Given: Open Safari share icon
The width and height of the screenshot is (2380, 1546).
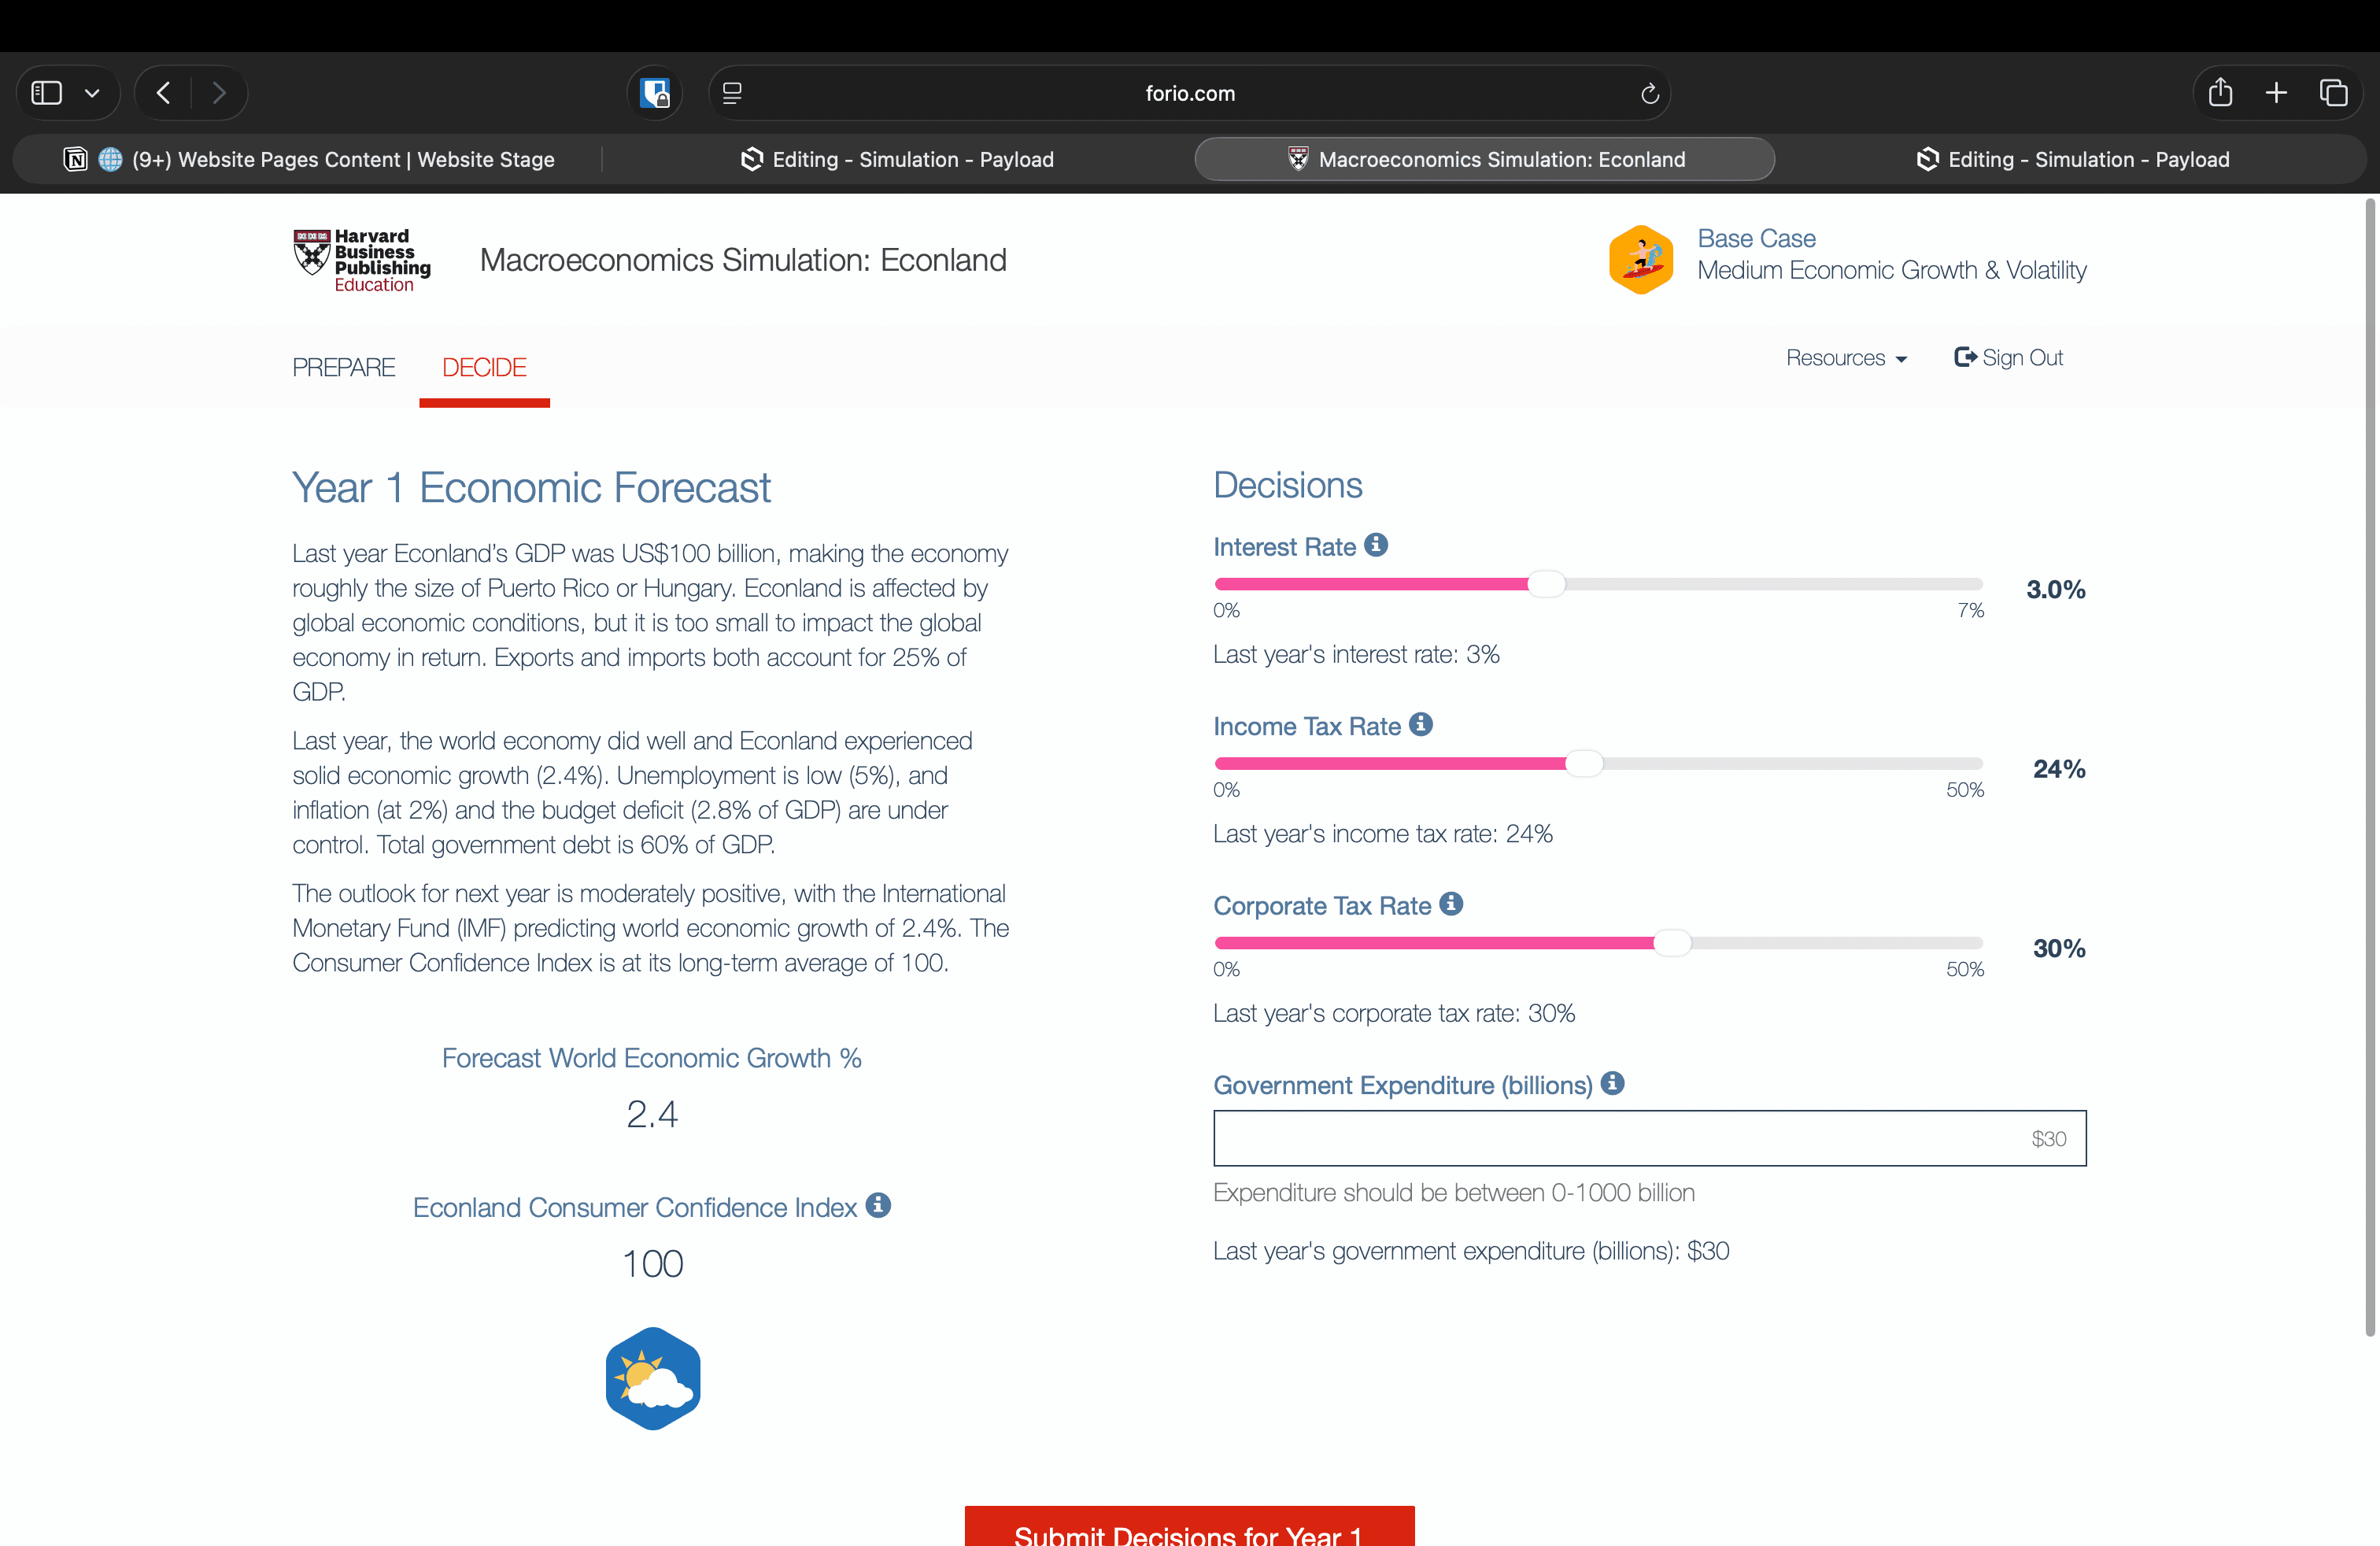Looking at the screenshot, I should (2220, 93).
